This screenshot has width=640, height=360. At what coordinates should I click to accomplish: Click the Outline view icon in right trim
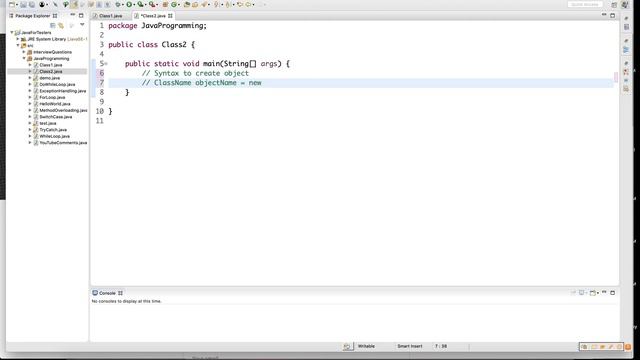(x=626, y=50)
